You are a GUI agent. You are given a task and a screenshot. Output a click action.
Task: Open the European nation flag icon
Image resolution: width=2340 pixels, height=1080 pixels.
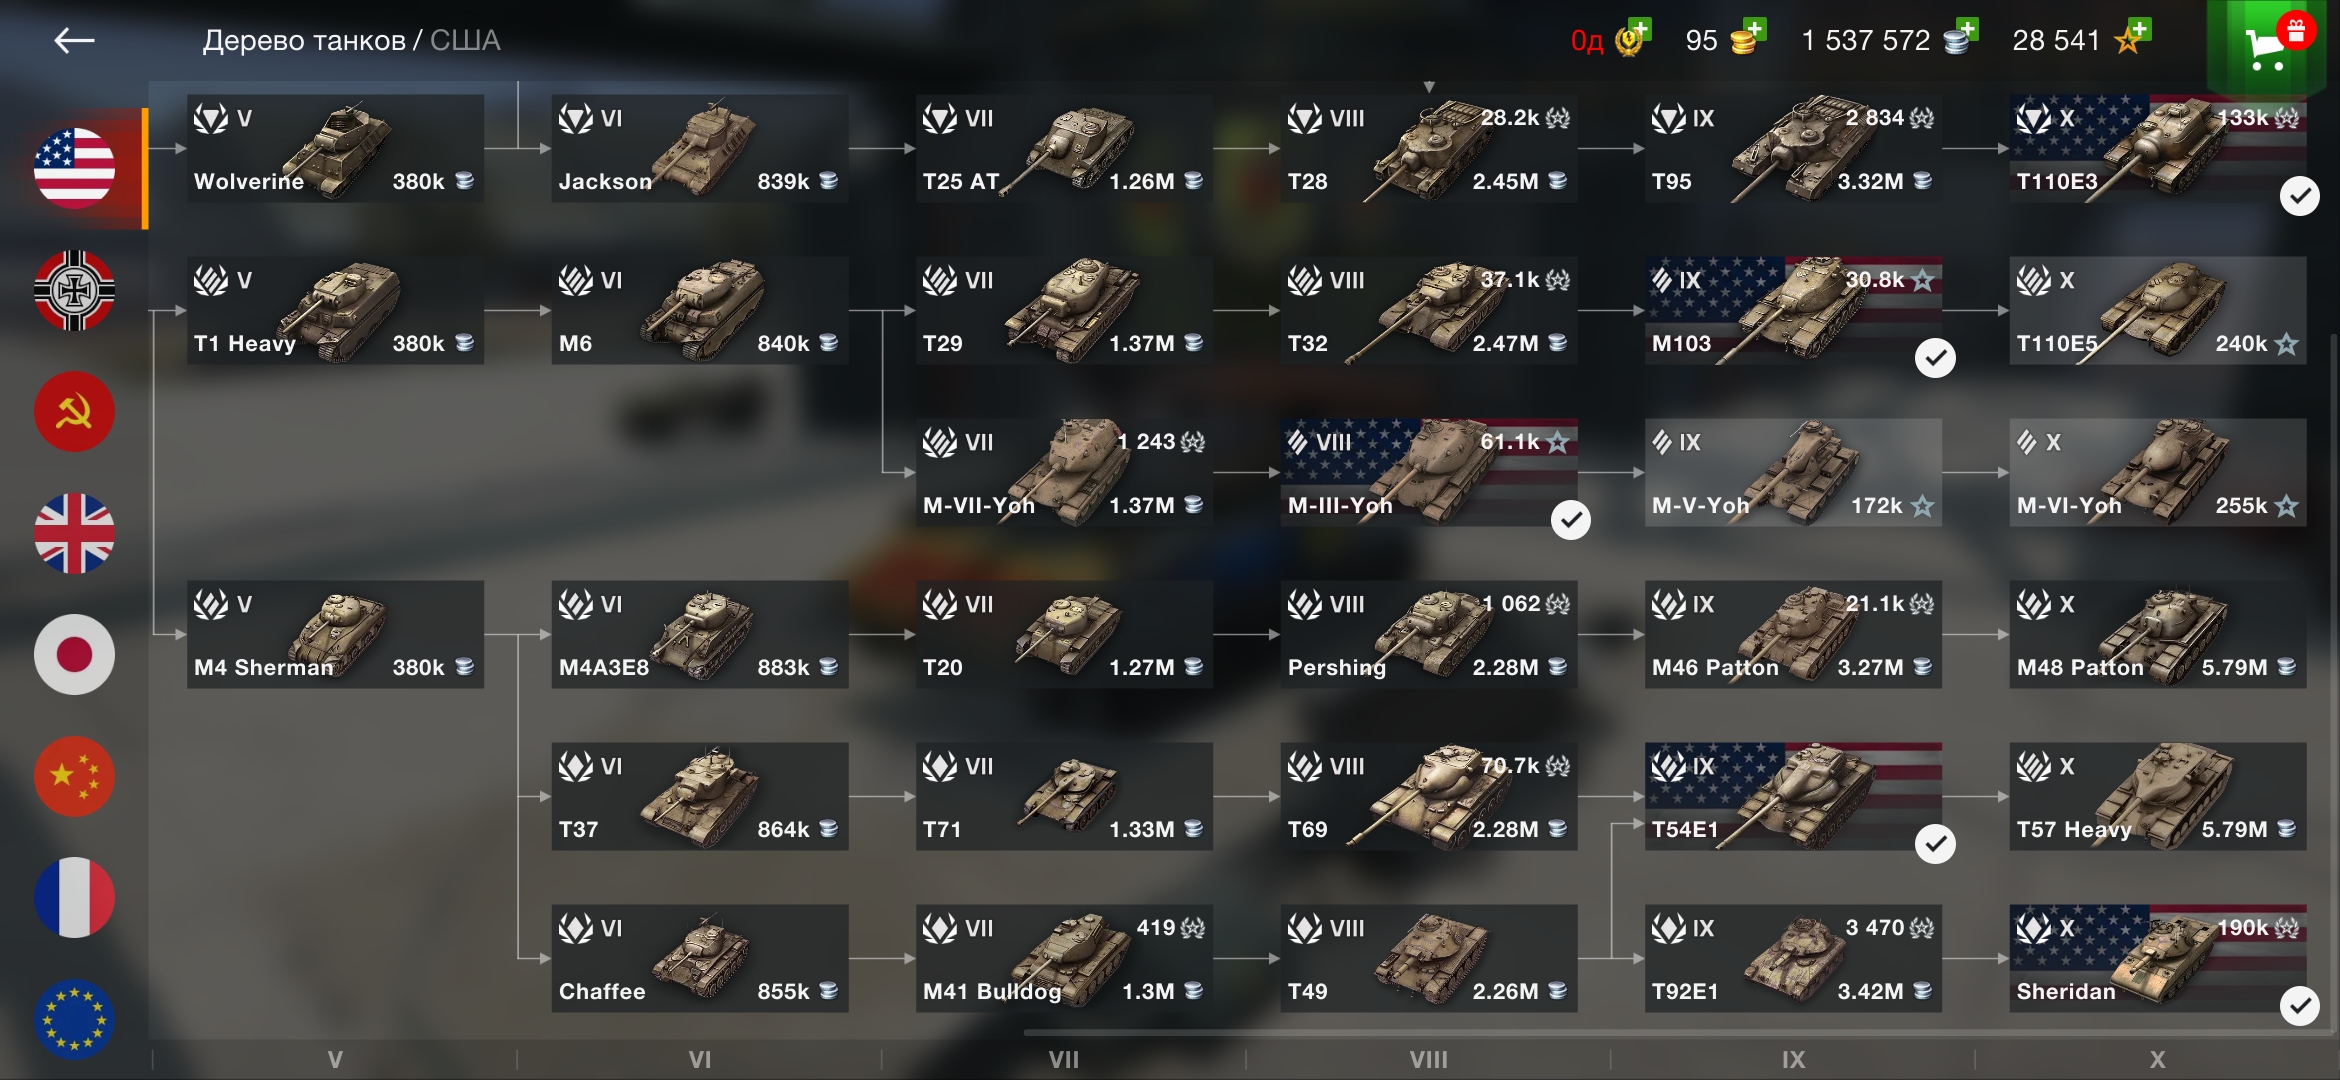click(x=74, y=1019)
